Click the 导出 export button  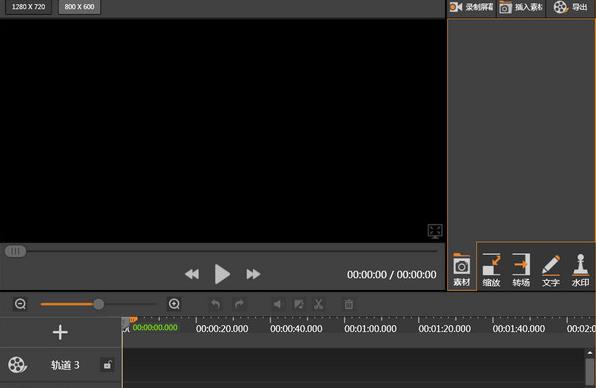click(x=571, y=7)
